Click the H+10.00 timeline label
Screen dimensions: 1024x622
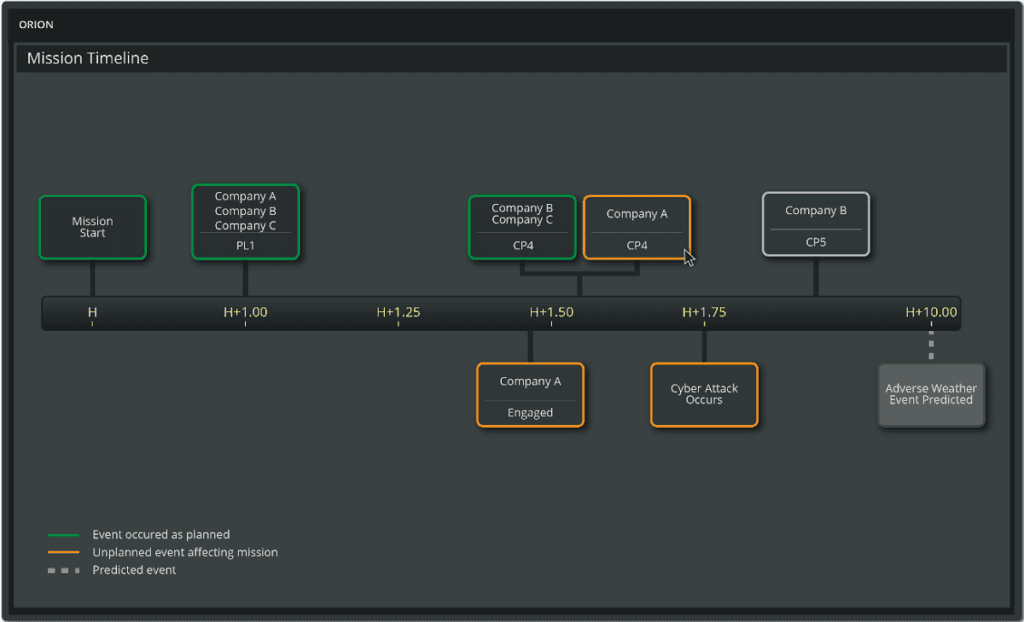(931, 312)
